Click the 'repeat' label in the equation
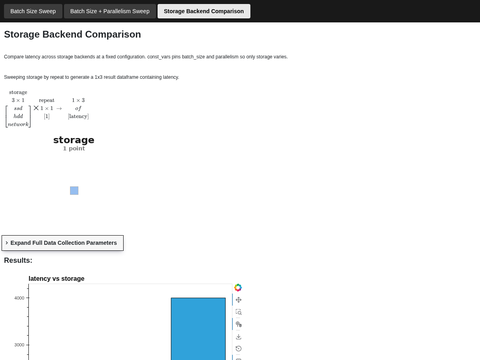Viewport: 480px width, 360px height. tap(46, 100)
